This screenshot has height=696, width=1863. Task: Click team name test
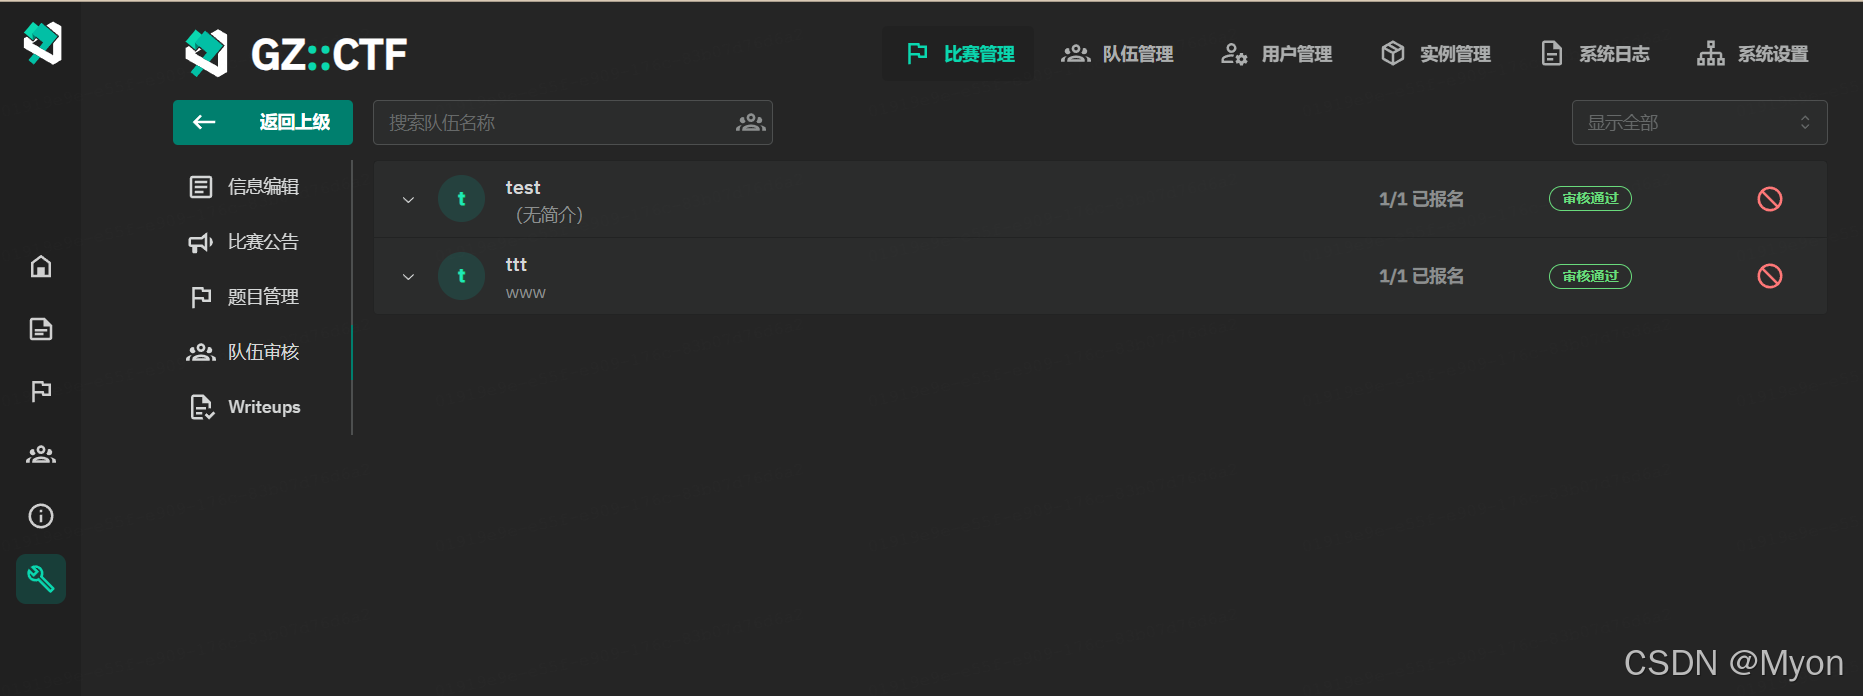(x=523, y=187)
